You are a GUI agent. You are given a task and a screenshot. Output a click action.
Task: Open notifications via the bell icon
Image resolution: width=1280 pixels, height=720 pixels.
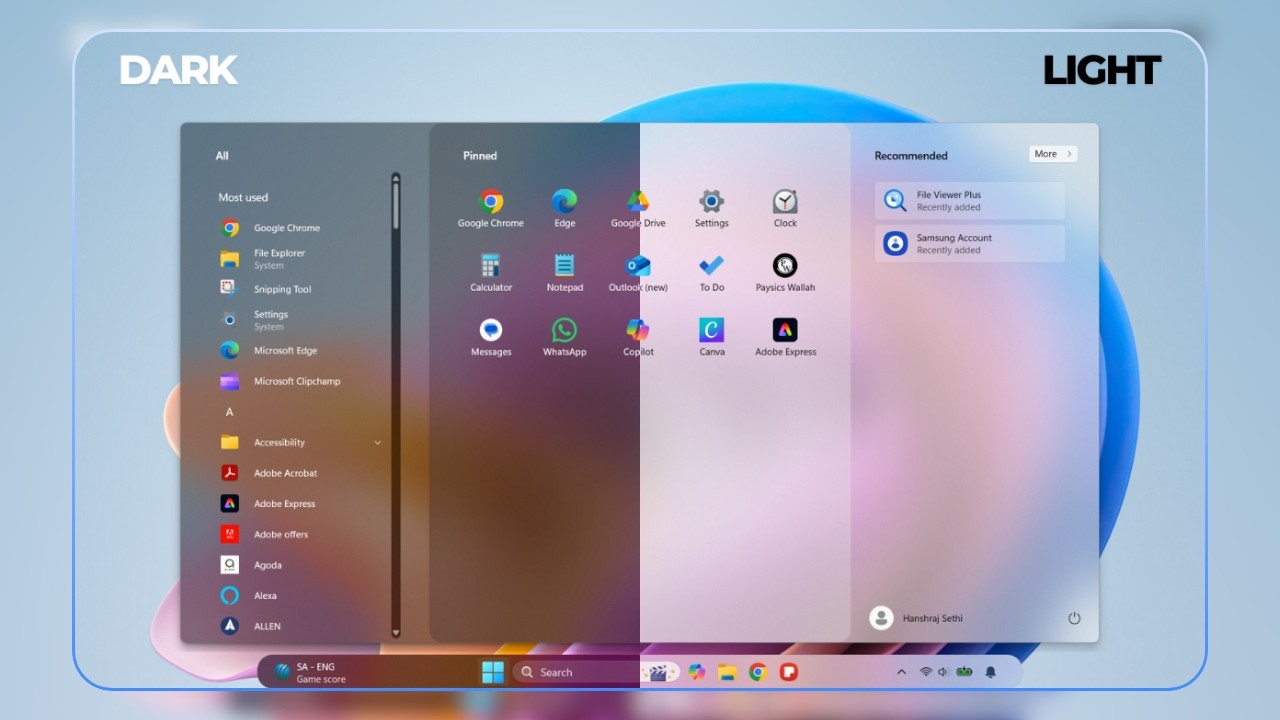tap(991, 672)
